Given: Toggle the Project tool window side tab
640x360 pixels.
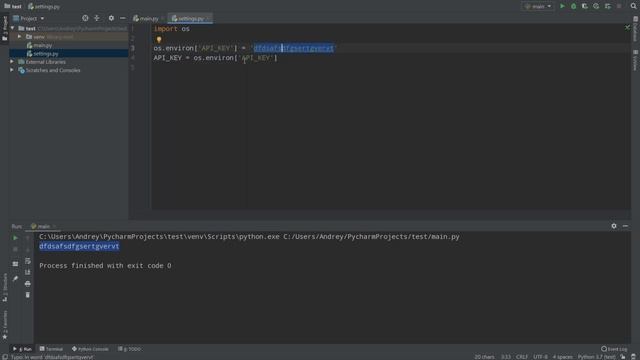Looking at the screenshot, I should coord(4,28).
